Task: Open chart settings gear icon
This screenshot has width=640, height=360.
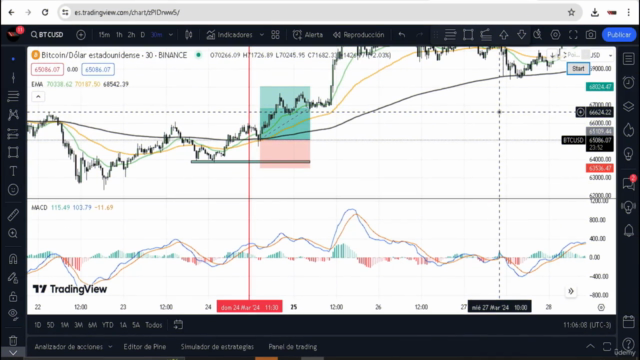Action: pos(556,35)
